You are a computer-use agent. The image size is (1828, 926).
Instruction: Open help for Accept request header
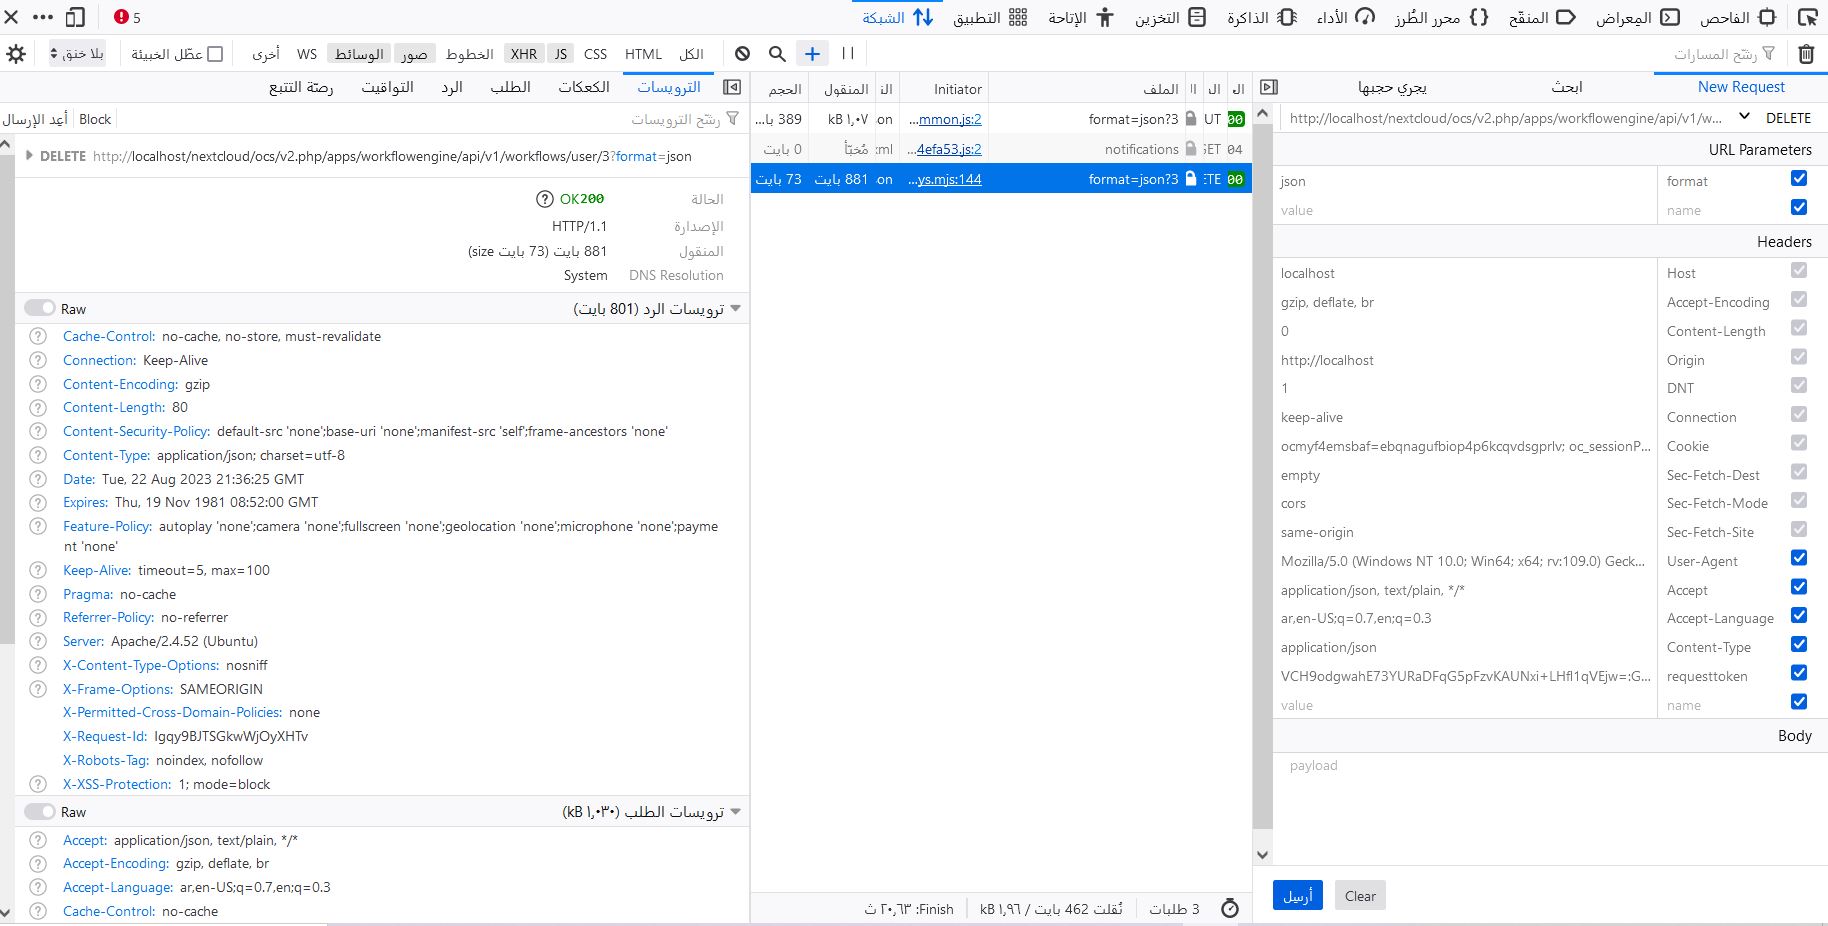tap(38, 840)
